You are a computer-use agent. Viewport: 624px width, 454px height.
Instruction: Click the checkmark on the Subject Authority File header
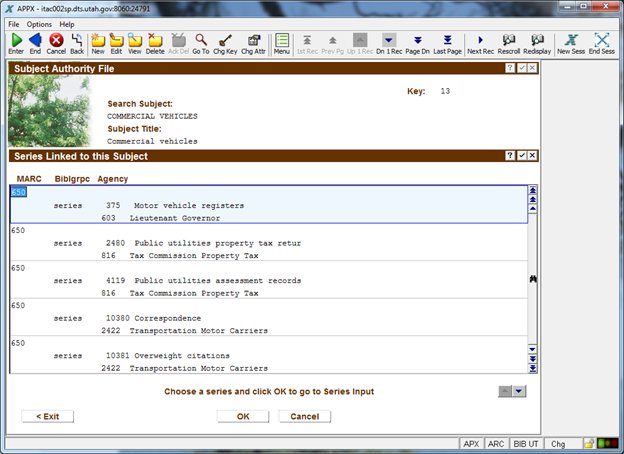tap(521, 68)
